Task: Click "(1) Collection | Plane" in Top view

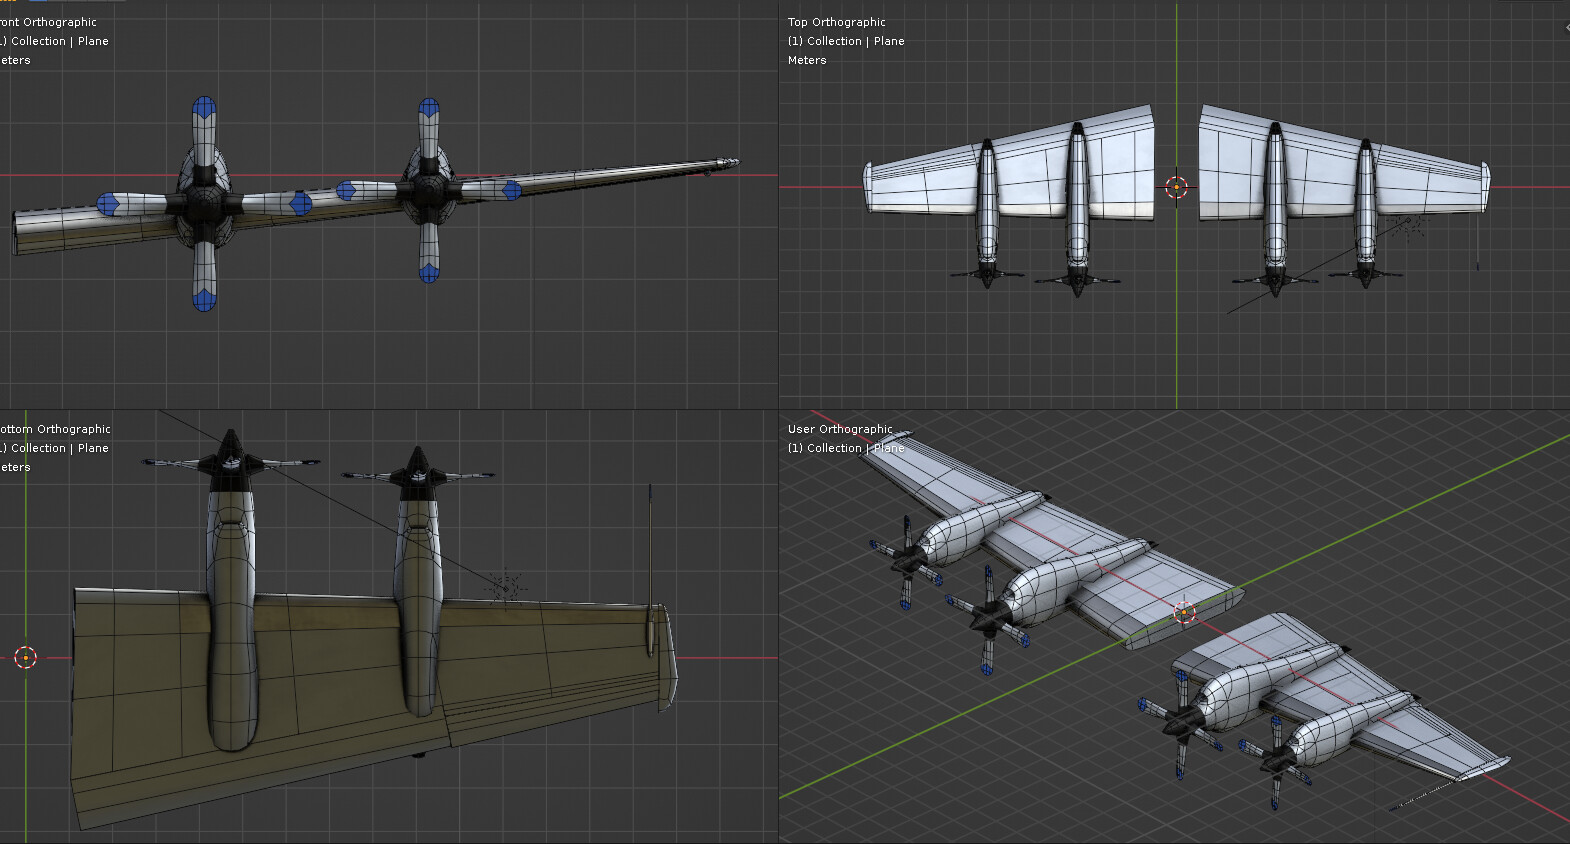Action: pos(846,41)
